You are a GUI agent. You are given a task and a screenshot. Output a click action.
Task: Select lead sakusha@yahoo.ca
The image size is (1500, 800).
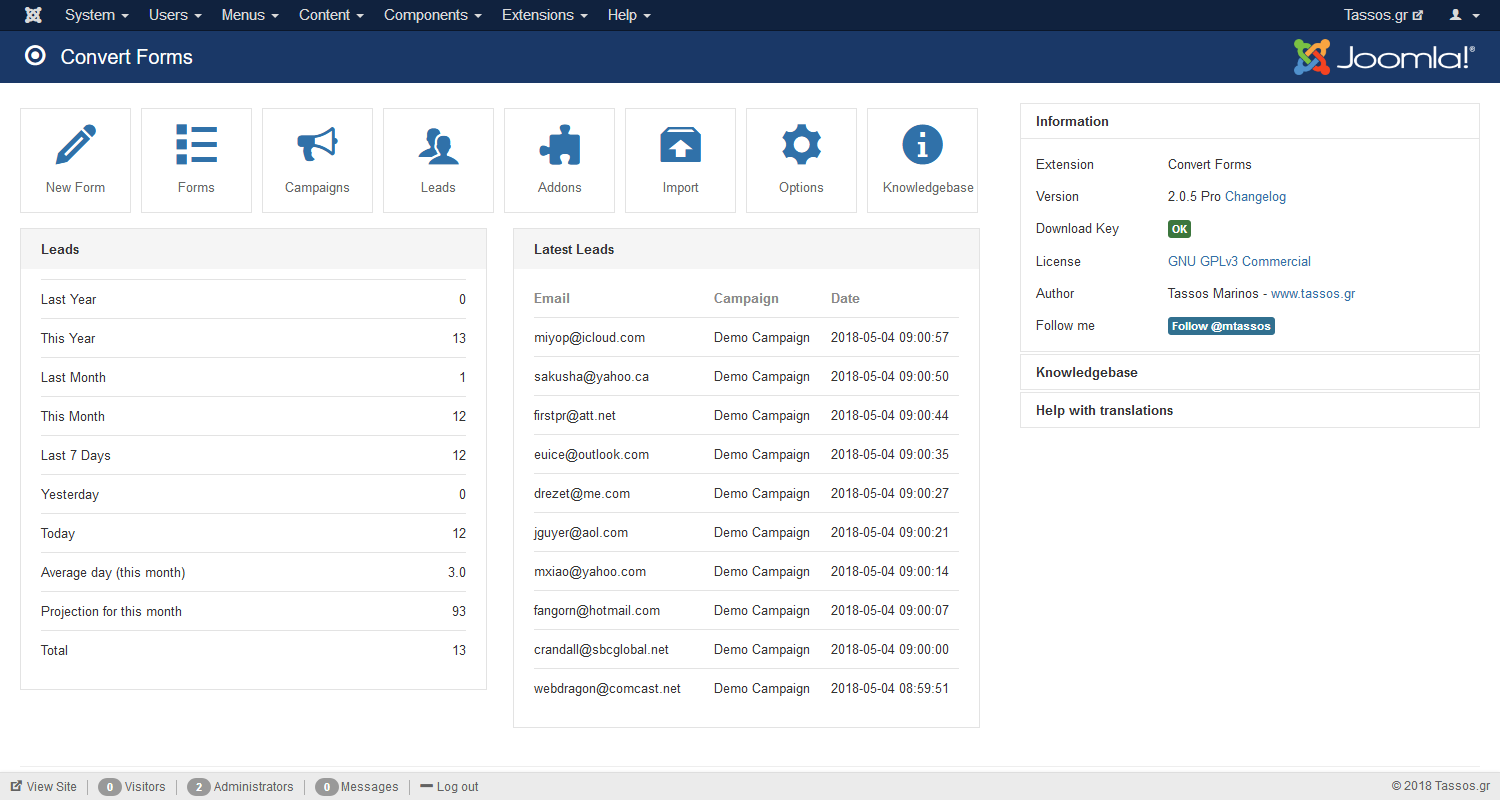(x=591, y=377)
